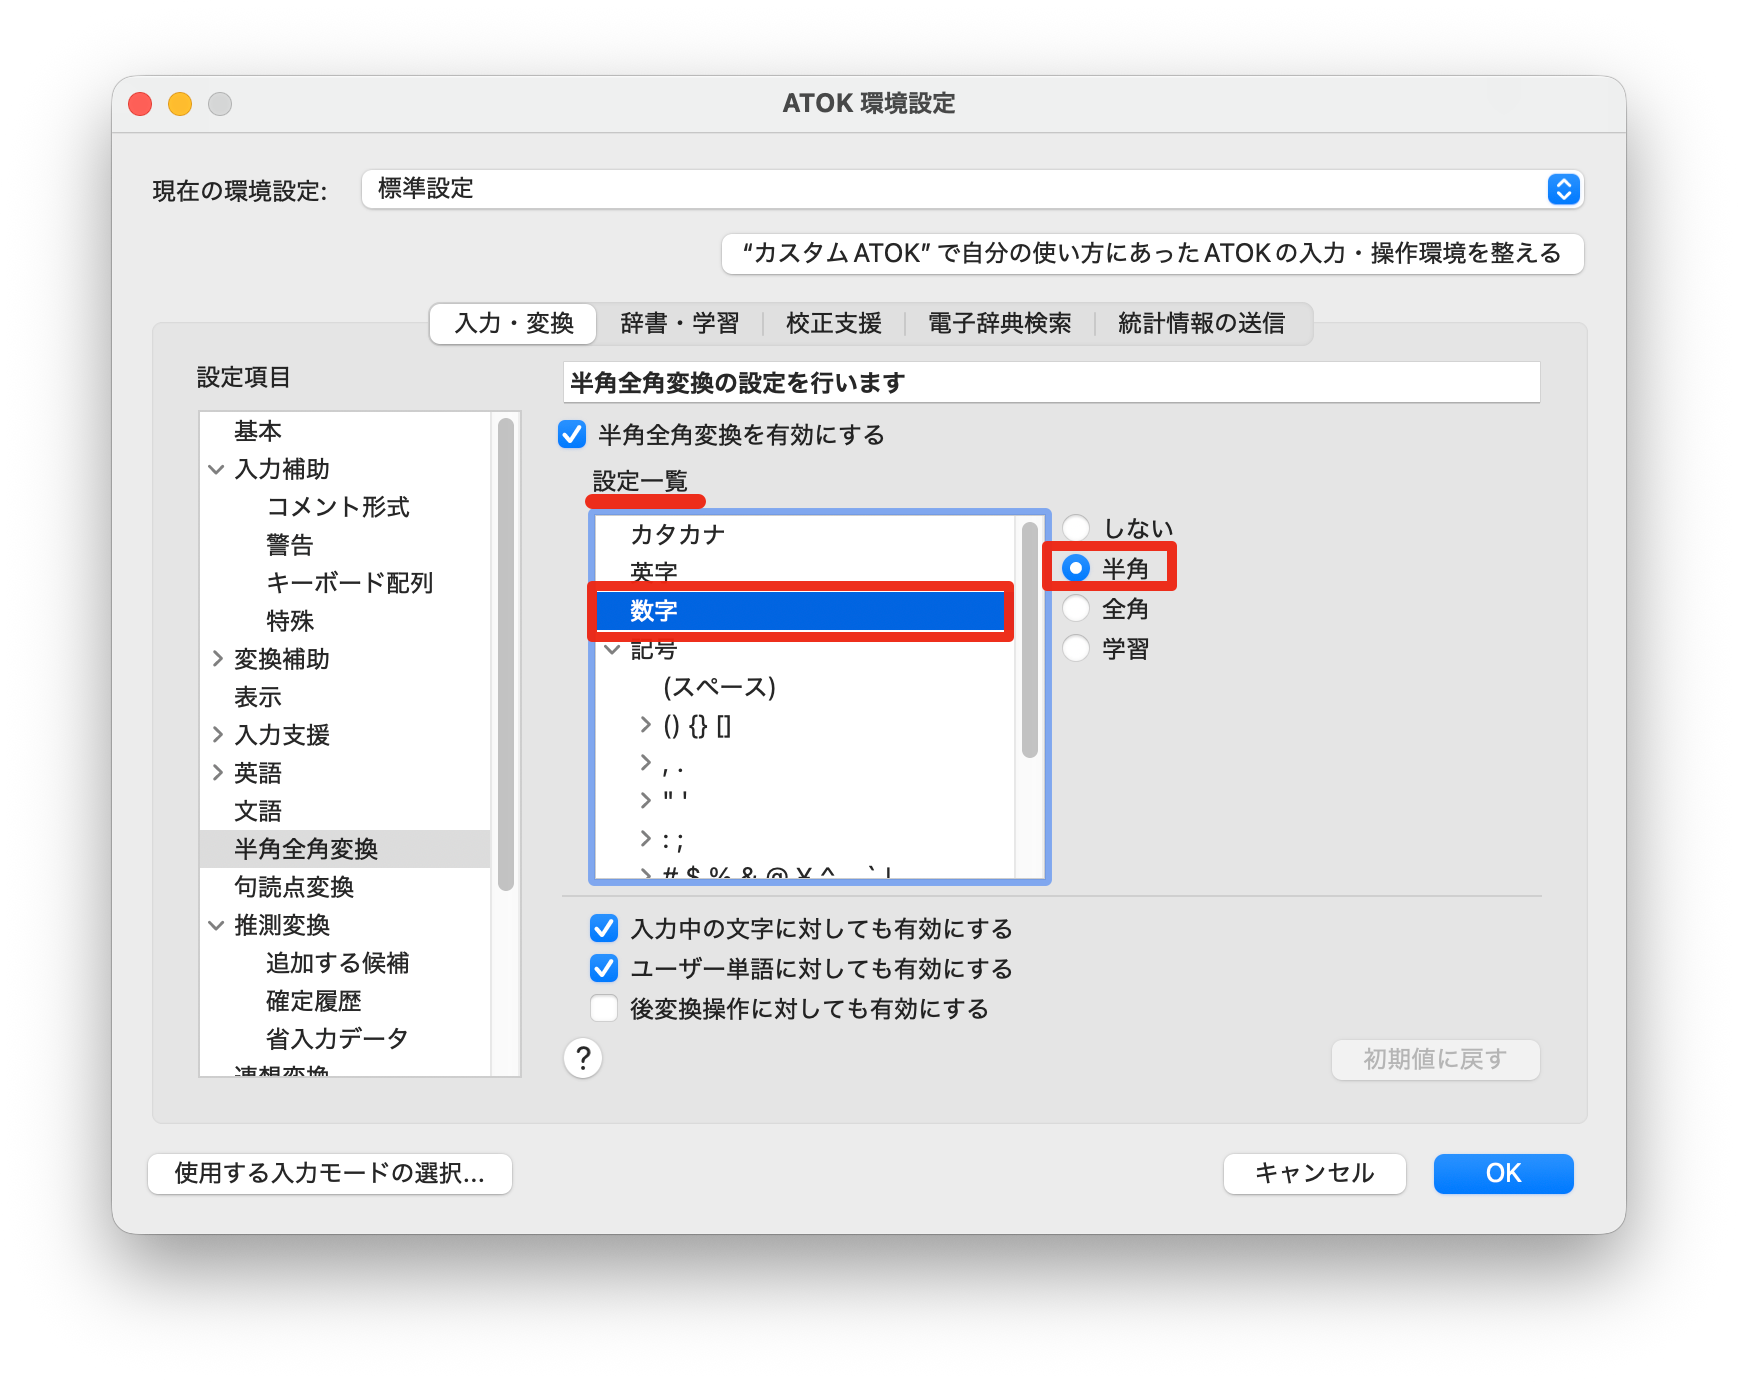Expand the 入力支援 tree item
The width and height of the screenshot is (1738, 1382).
216,735
